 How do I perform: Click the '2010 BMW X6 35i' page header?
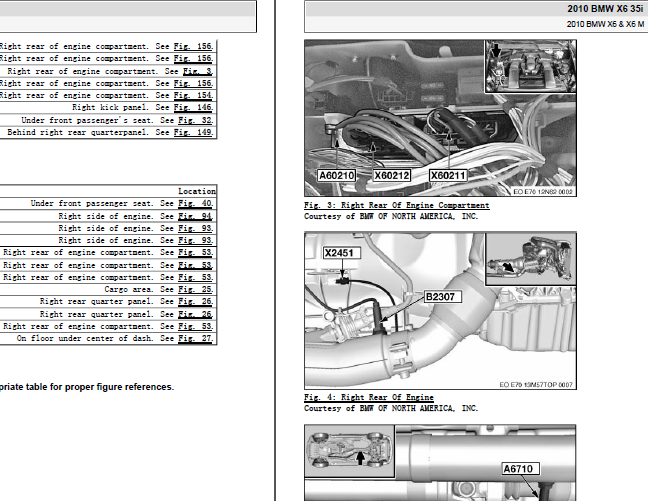tap(605, 9)
